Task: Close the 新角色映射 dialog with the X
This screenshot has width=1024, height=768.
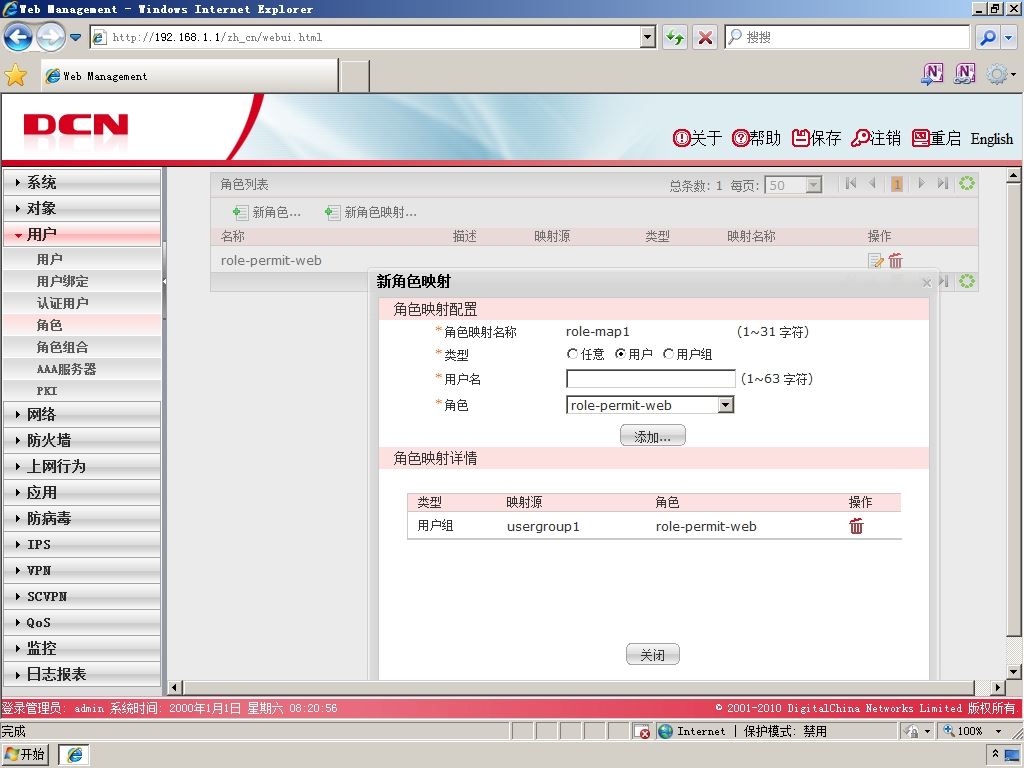Action: point(927,283)
